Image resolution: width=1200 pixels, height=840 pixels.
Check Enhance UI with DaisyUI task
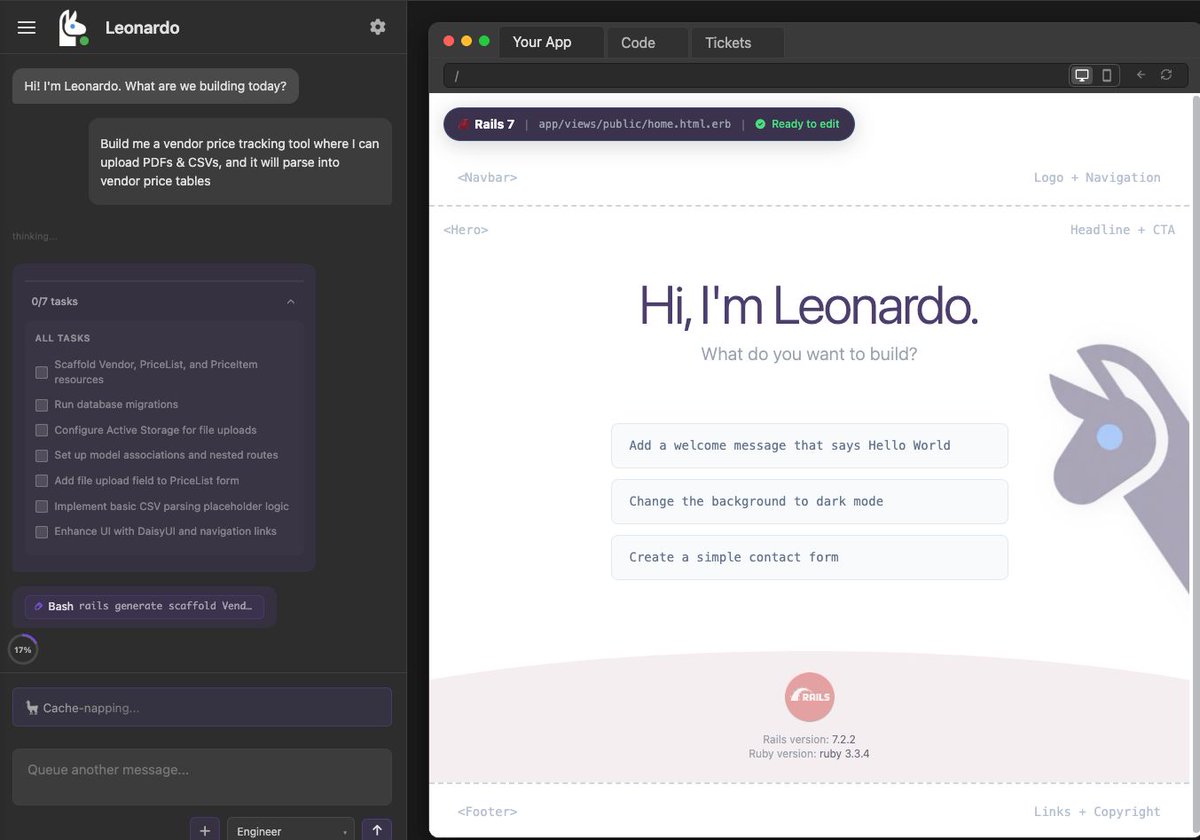pos(42,532)
